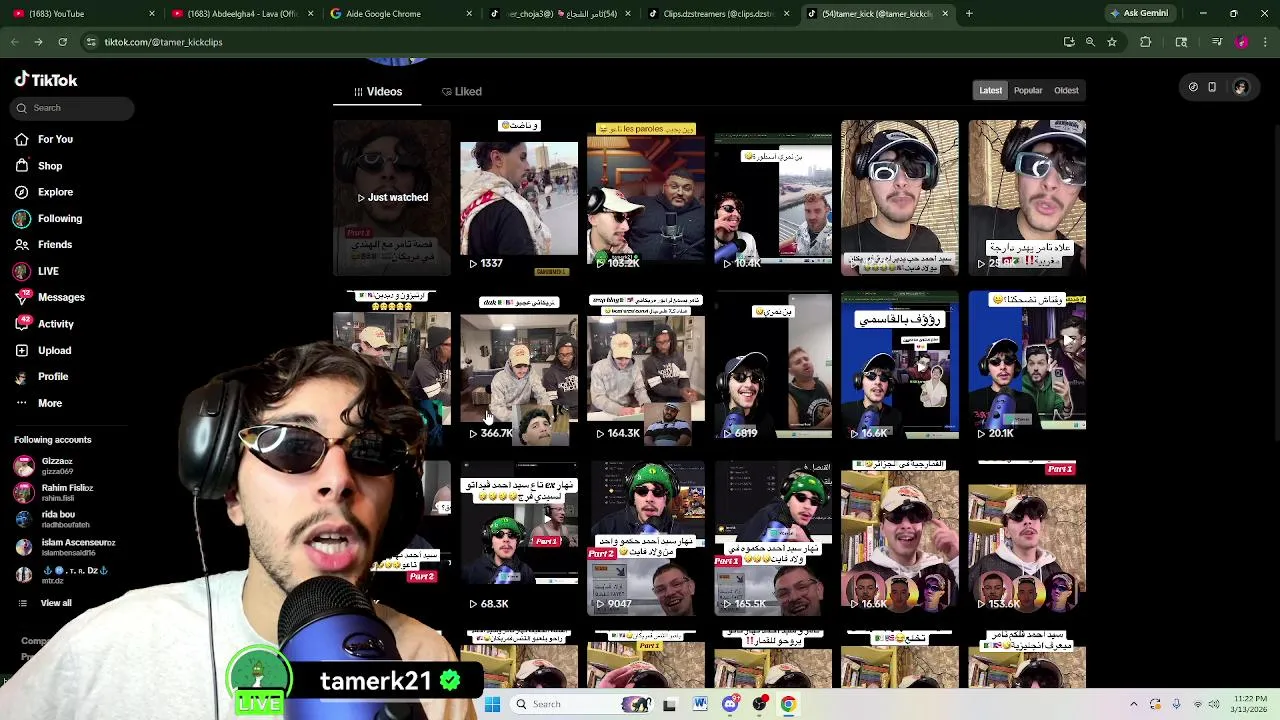The width and height of the screenshot is (1280, 720).
Task: Open the LIVE section
Action: coord(37,271)
